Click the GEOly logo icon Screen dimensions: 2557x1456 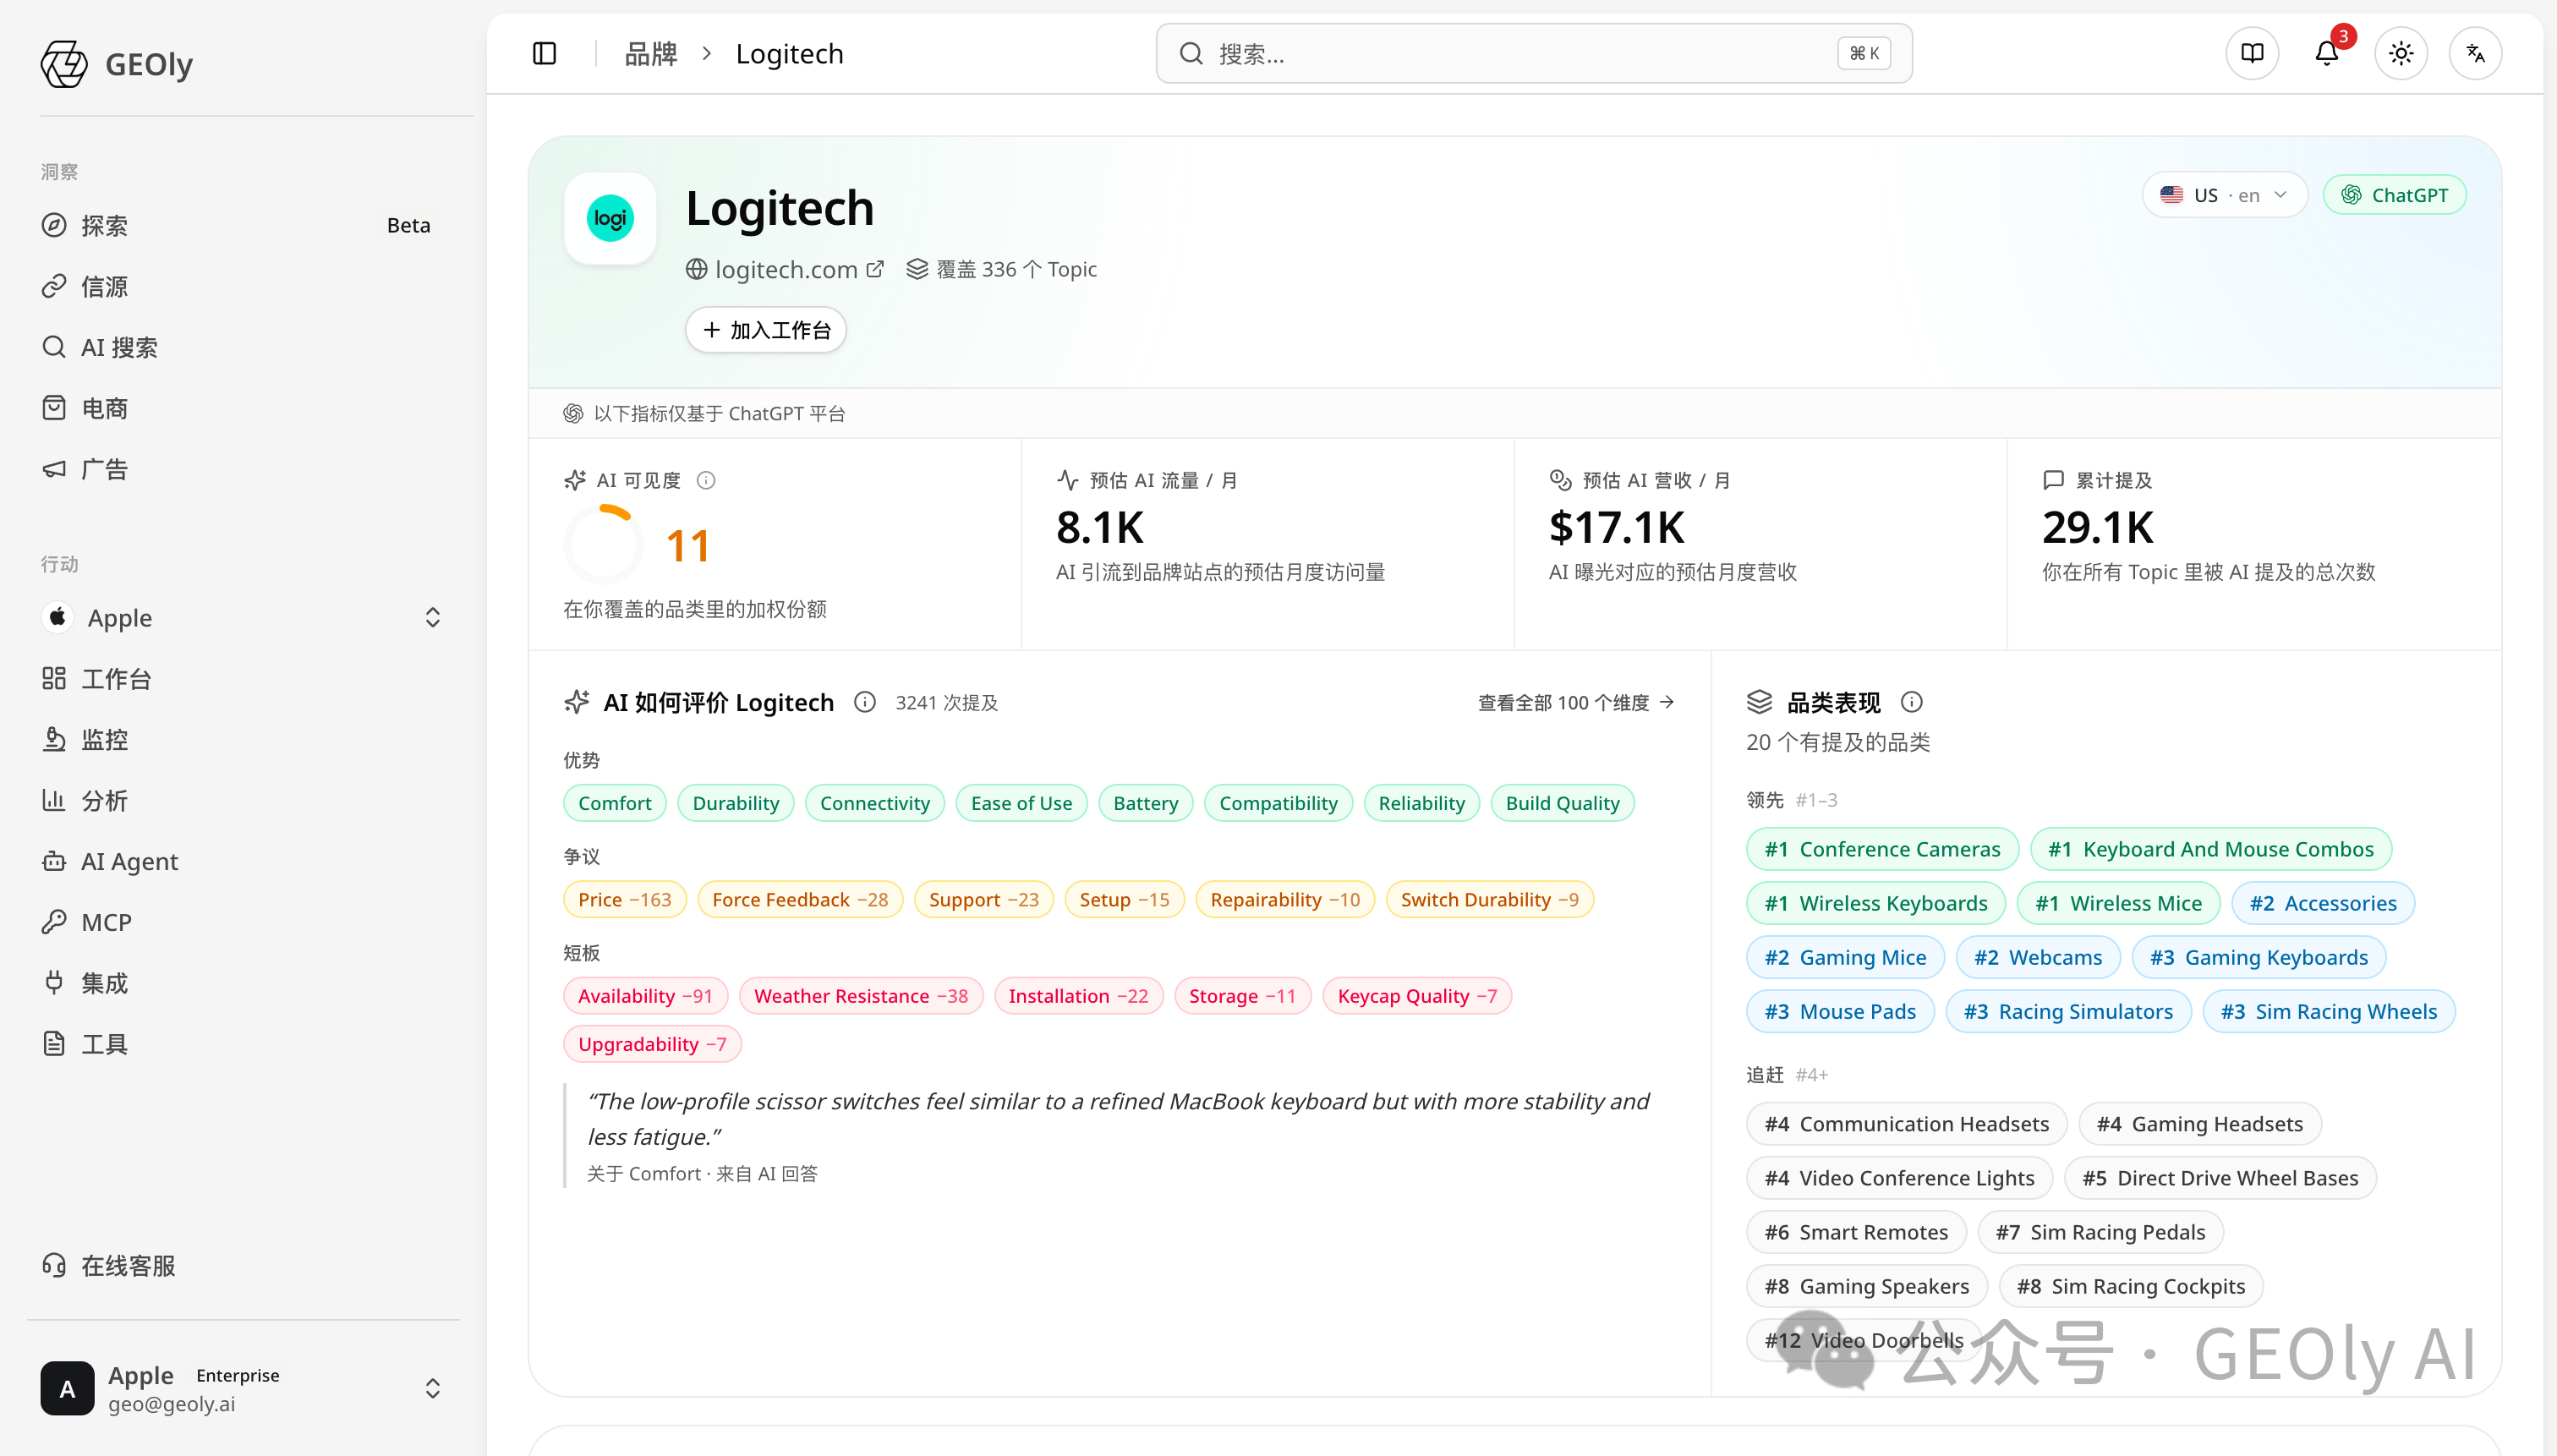tap(64, 64)
